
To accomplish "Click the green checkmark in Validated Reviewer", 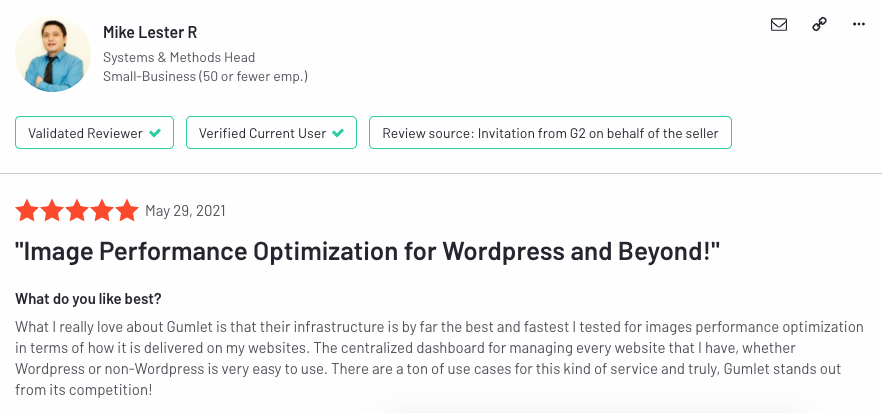I will click(x=155, y=133).
